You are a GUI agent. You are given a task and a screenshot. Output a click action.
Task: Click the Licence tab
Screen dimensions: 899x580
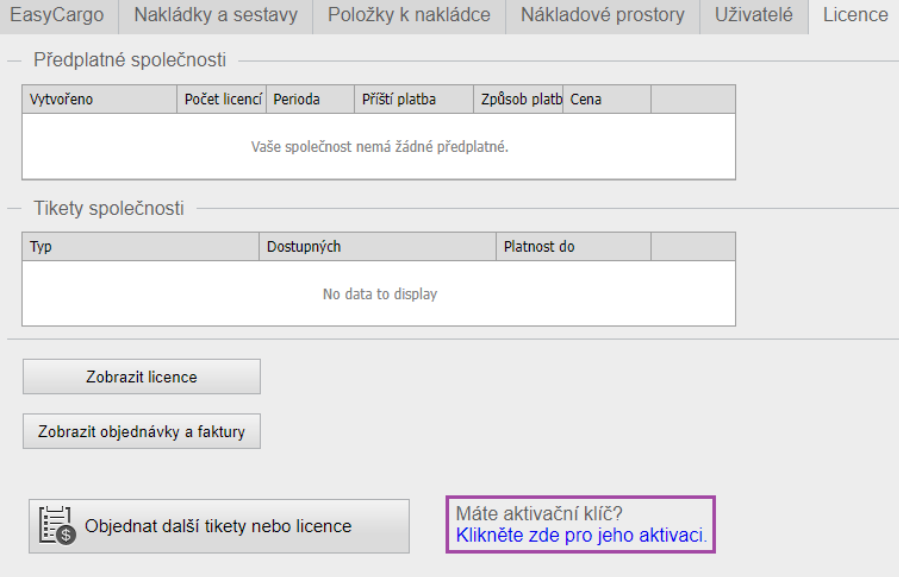pyautogui.click(x=854, y=16)
